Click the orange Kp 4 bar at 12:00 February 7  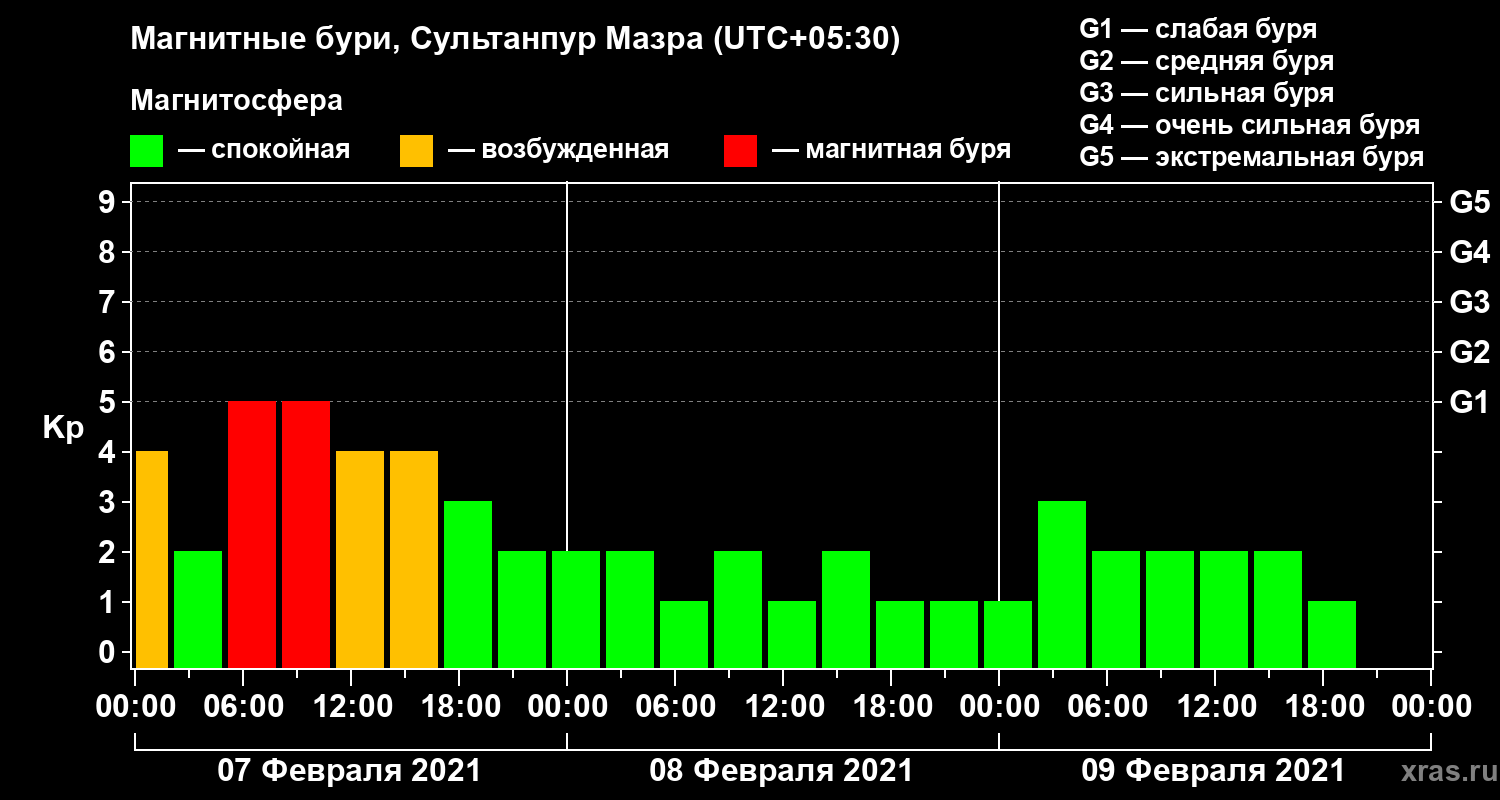click(x=360, y=559)
